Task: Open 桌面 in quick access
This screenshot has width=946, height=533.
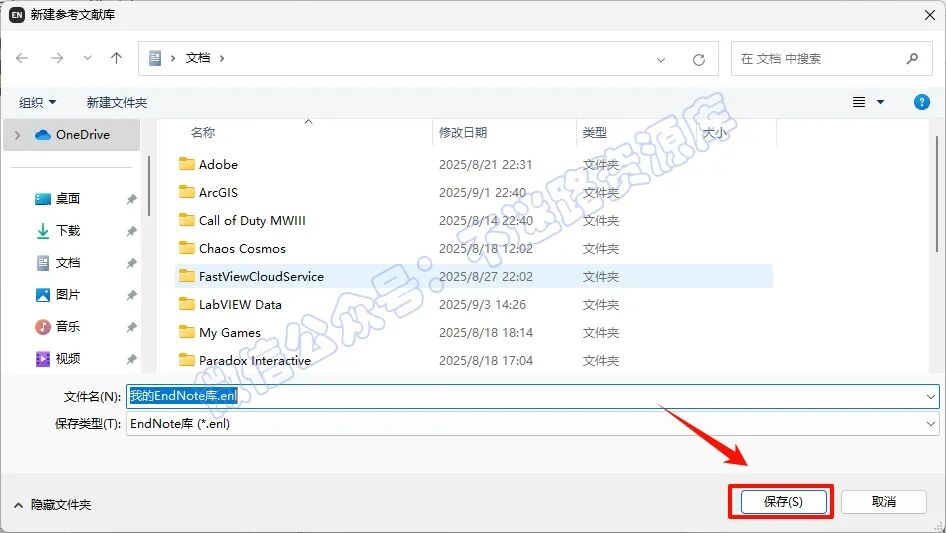Action: [x=68, y=199]
